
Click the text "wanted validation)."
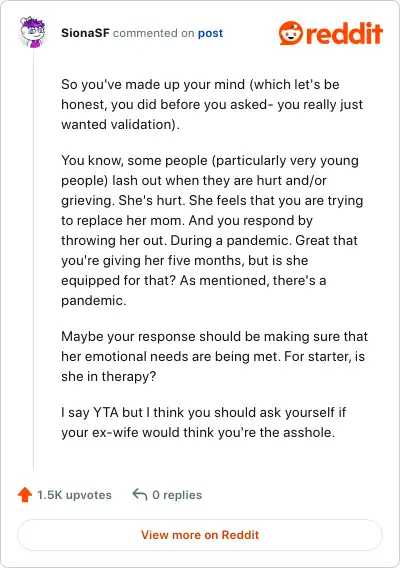pos(120,124)
